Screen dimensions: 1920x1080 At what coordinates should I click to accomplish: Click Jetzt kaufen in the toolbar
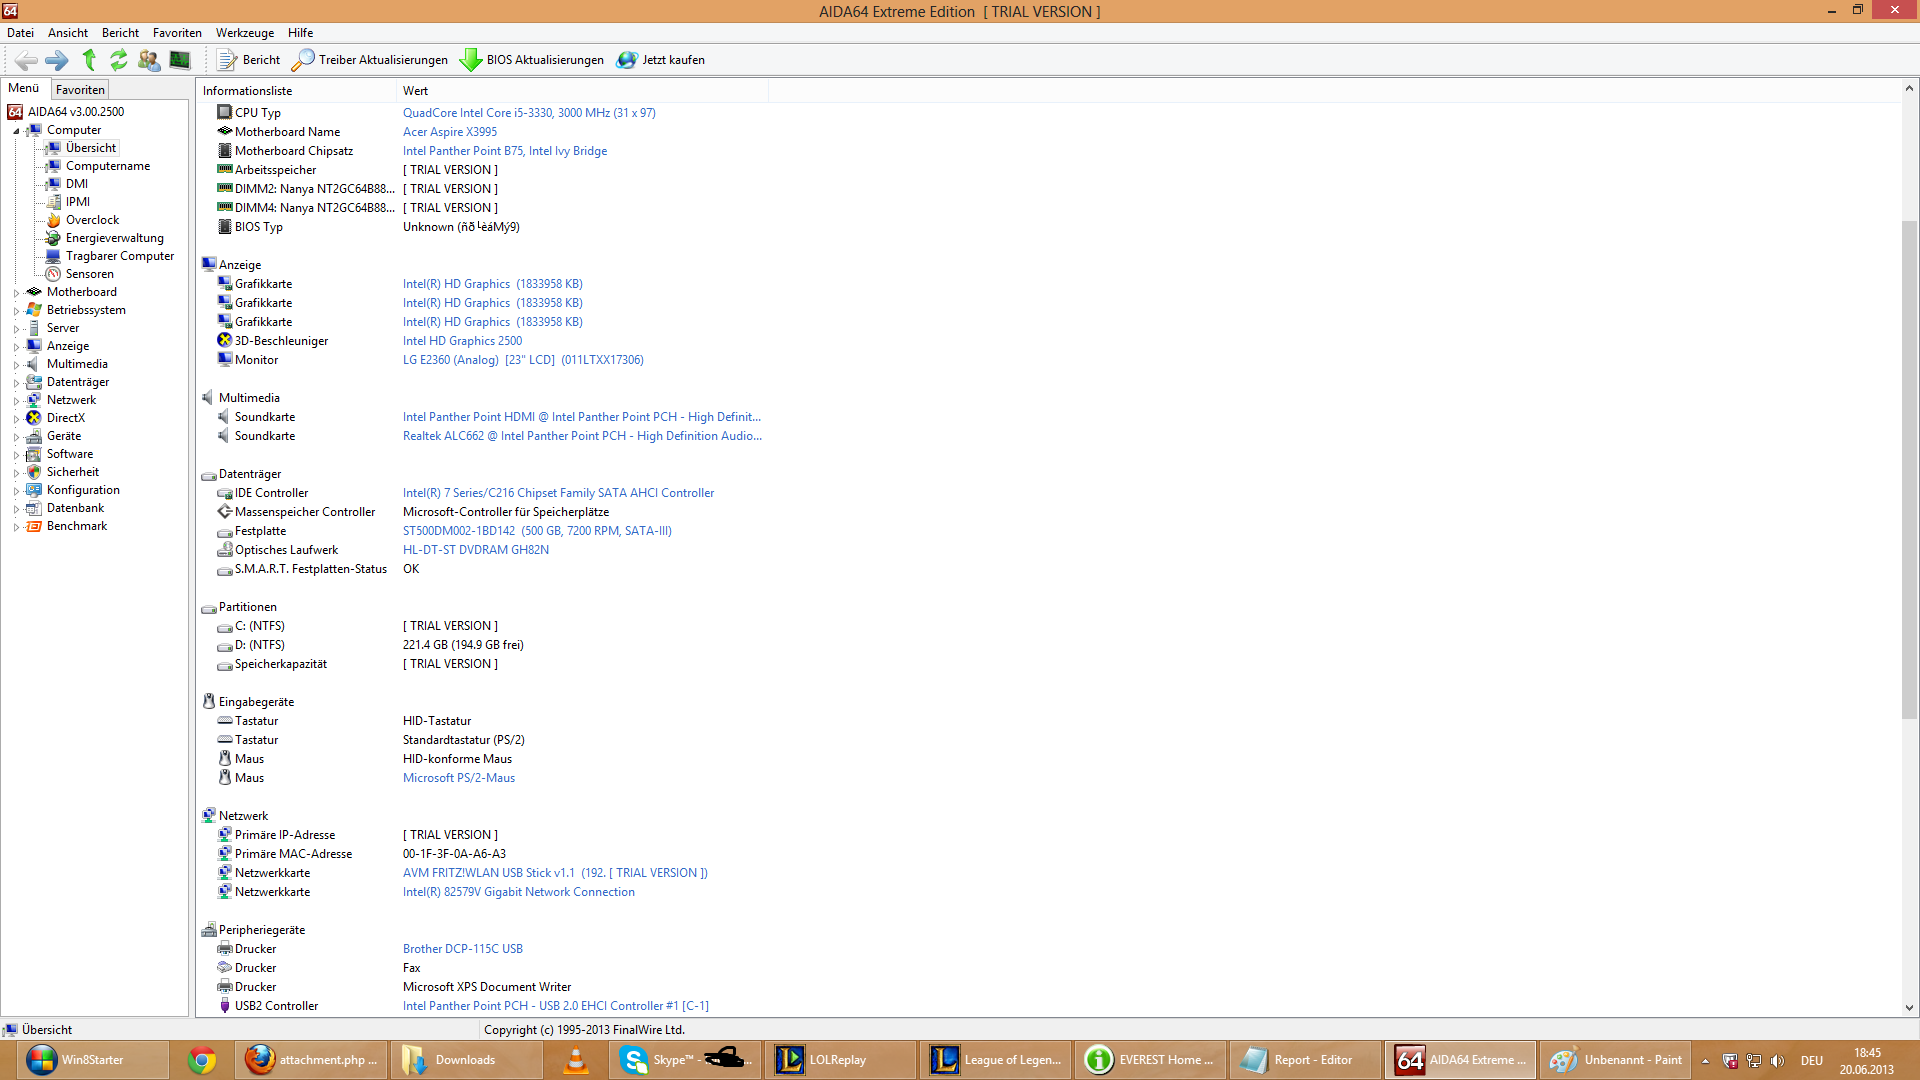(x=661, y=60)
